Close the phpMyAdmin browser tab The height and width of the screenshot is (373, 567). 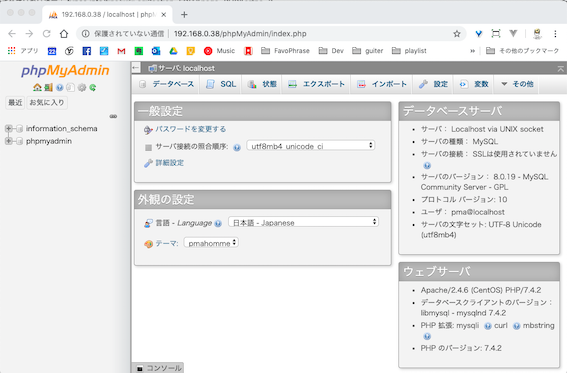[x=163, y=14]
